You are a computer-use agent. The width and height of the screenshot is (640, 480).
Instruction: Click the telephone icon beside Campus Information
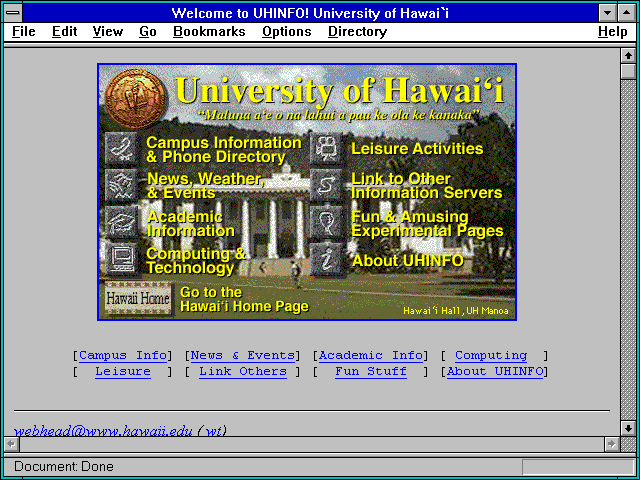pyautogui.click(x=121, y=149)
